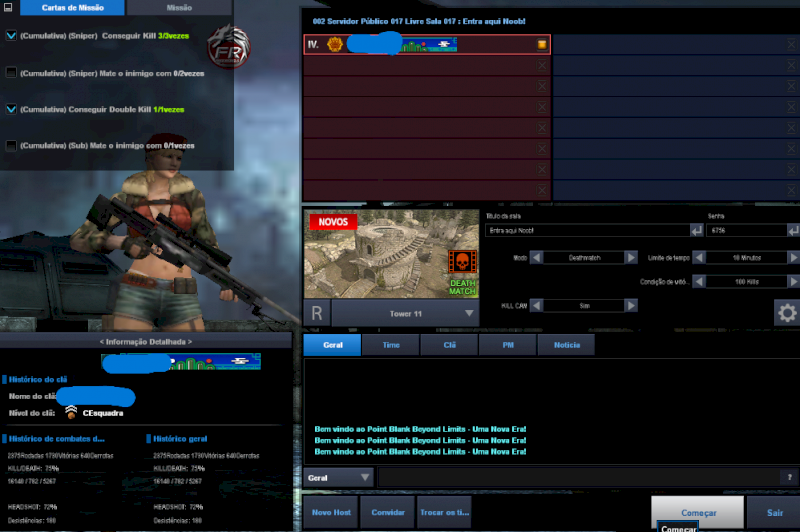Close the second red team slot
Image resolution: width=800 pixels, height=532 pixels.
[x=542, y=65]
